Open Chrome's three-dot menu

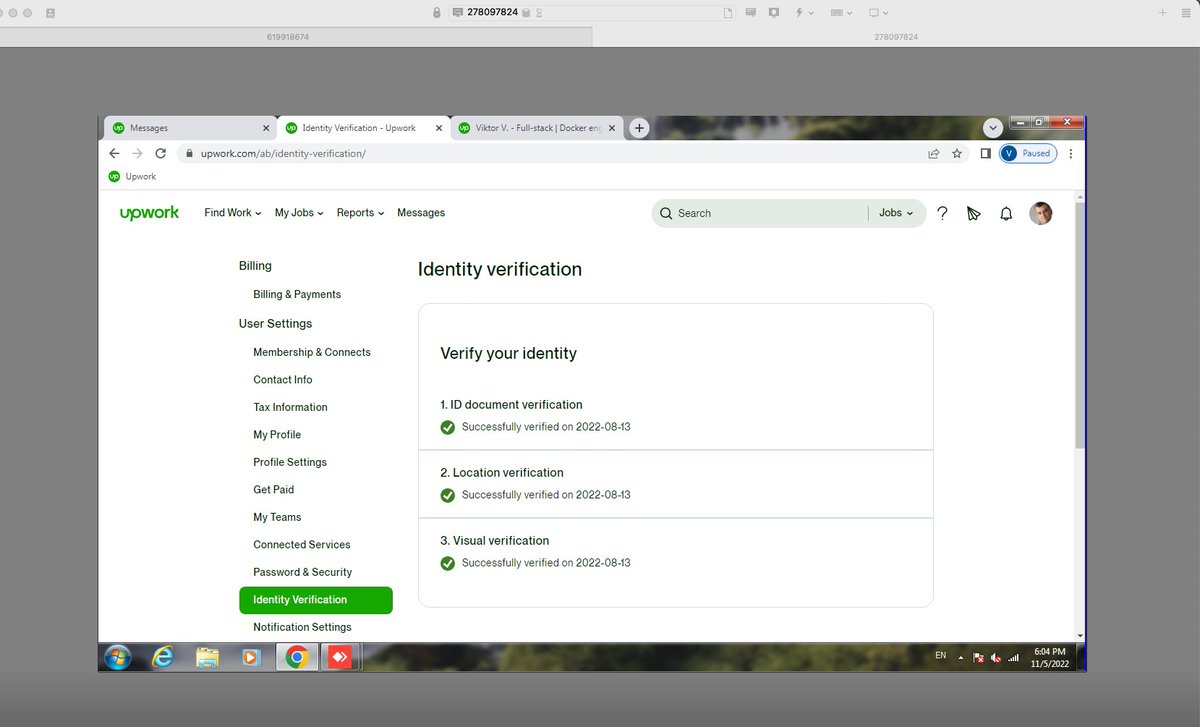[x=1071, y=154]
